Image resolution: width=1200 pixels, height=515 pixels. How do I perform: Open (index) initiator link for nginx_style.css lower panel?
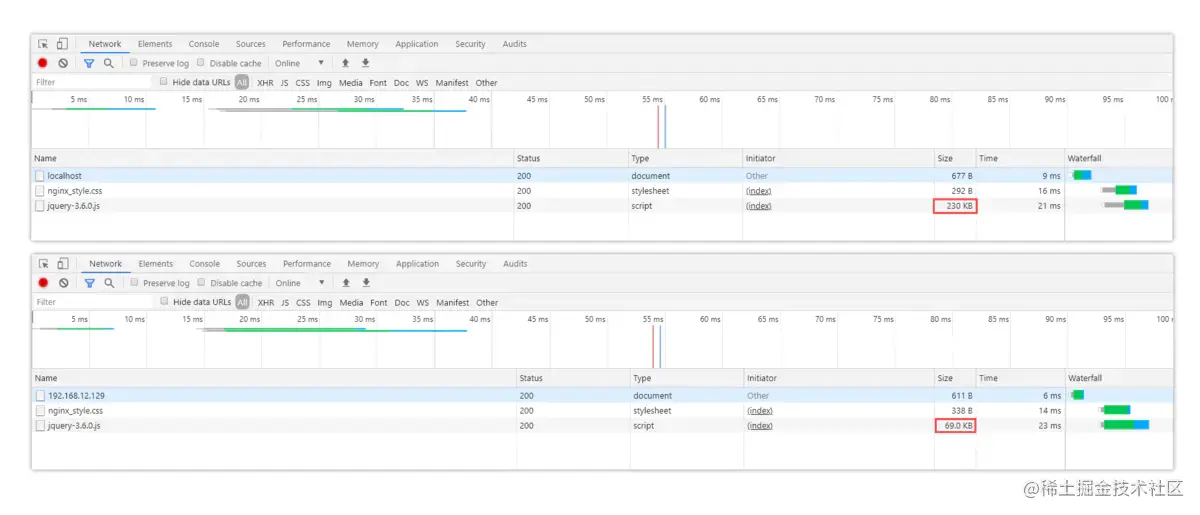760,411
